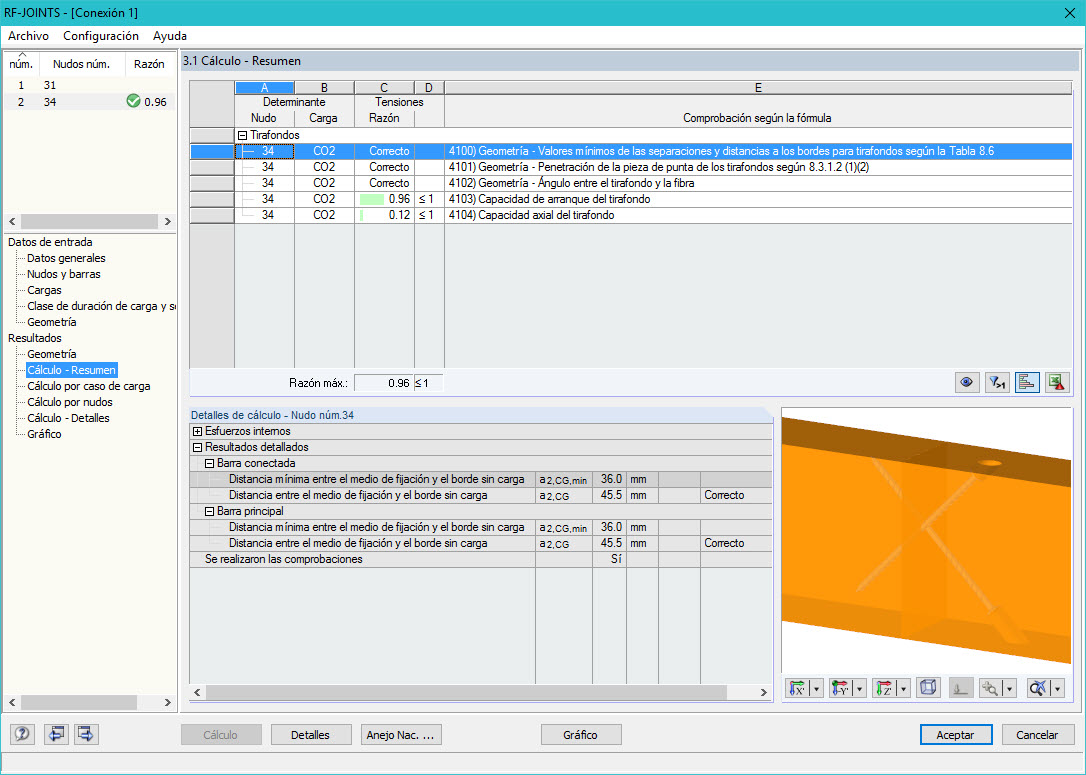The width and height of the screenshot is (1086, 775).
Task: Click column E header
Action: (758, 87)
